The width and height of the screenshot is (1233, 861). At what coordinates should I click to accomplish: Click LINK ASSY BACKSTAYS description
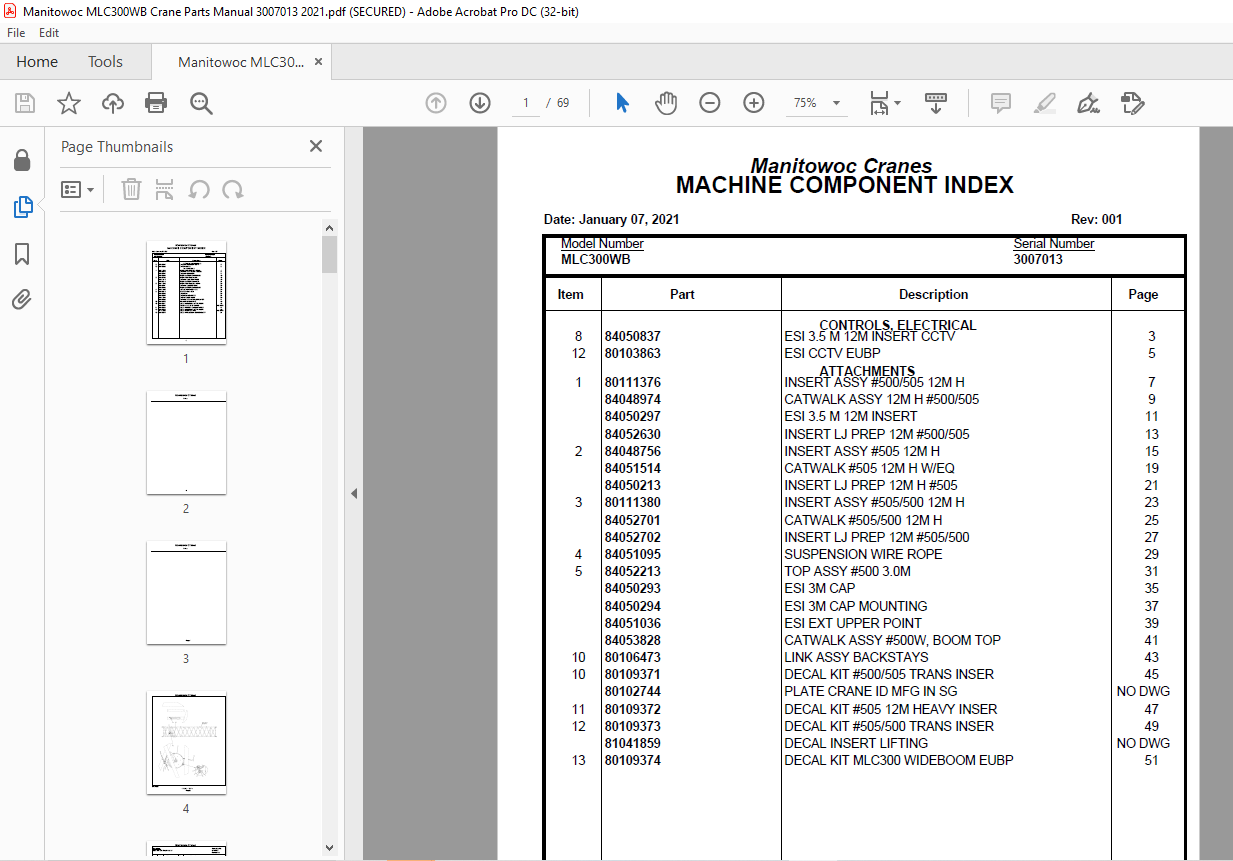click(856, 657)
